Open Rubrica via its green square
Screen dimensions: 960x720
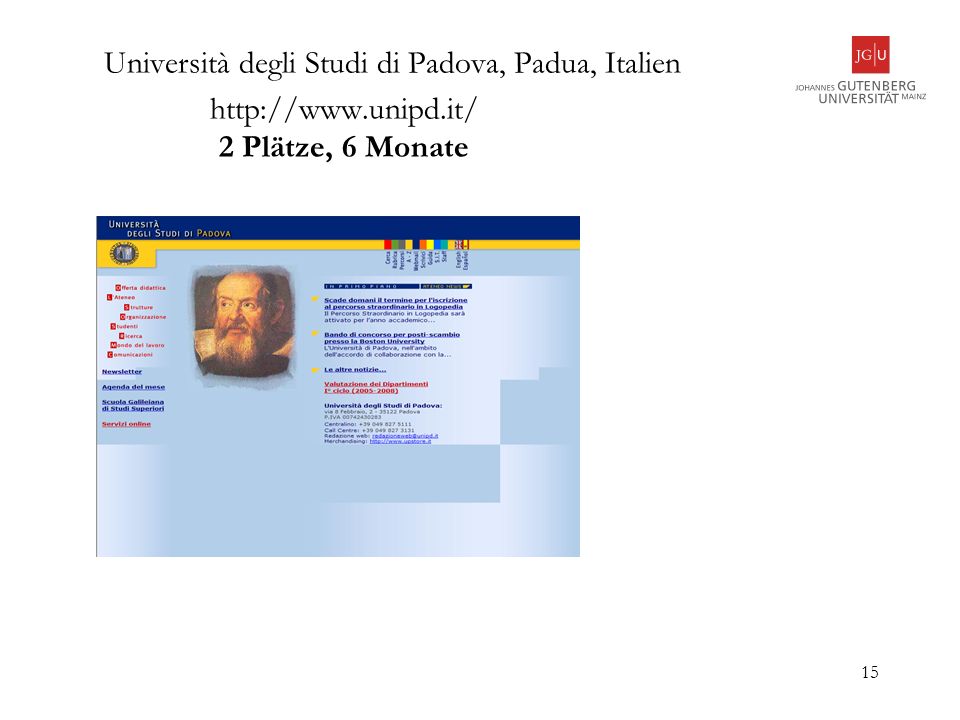pos(395,244)
